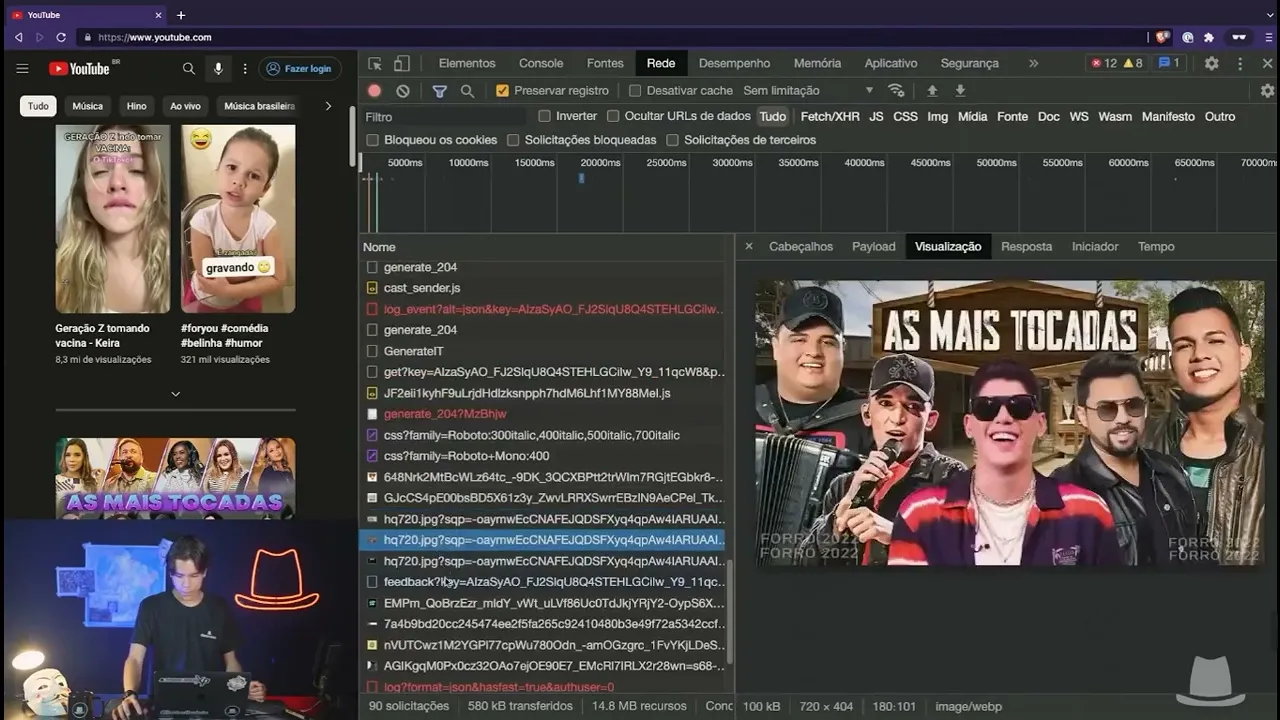Open network settings gear icon

[x=1267, y=90]
